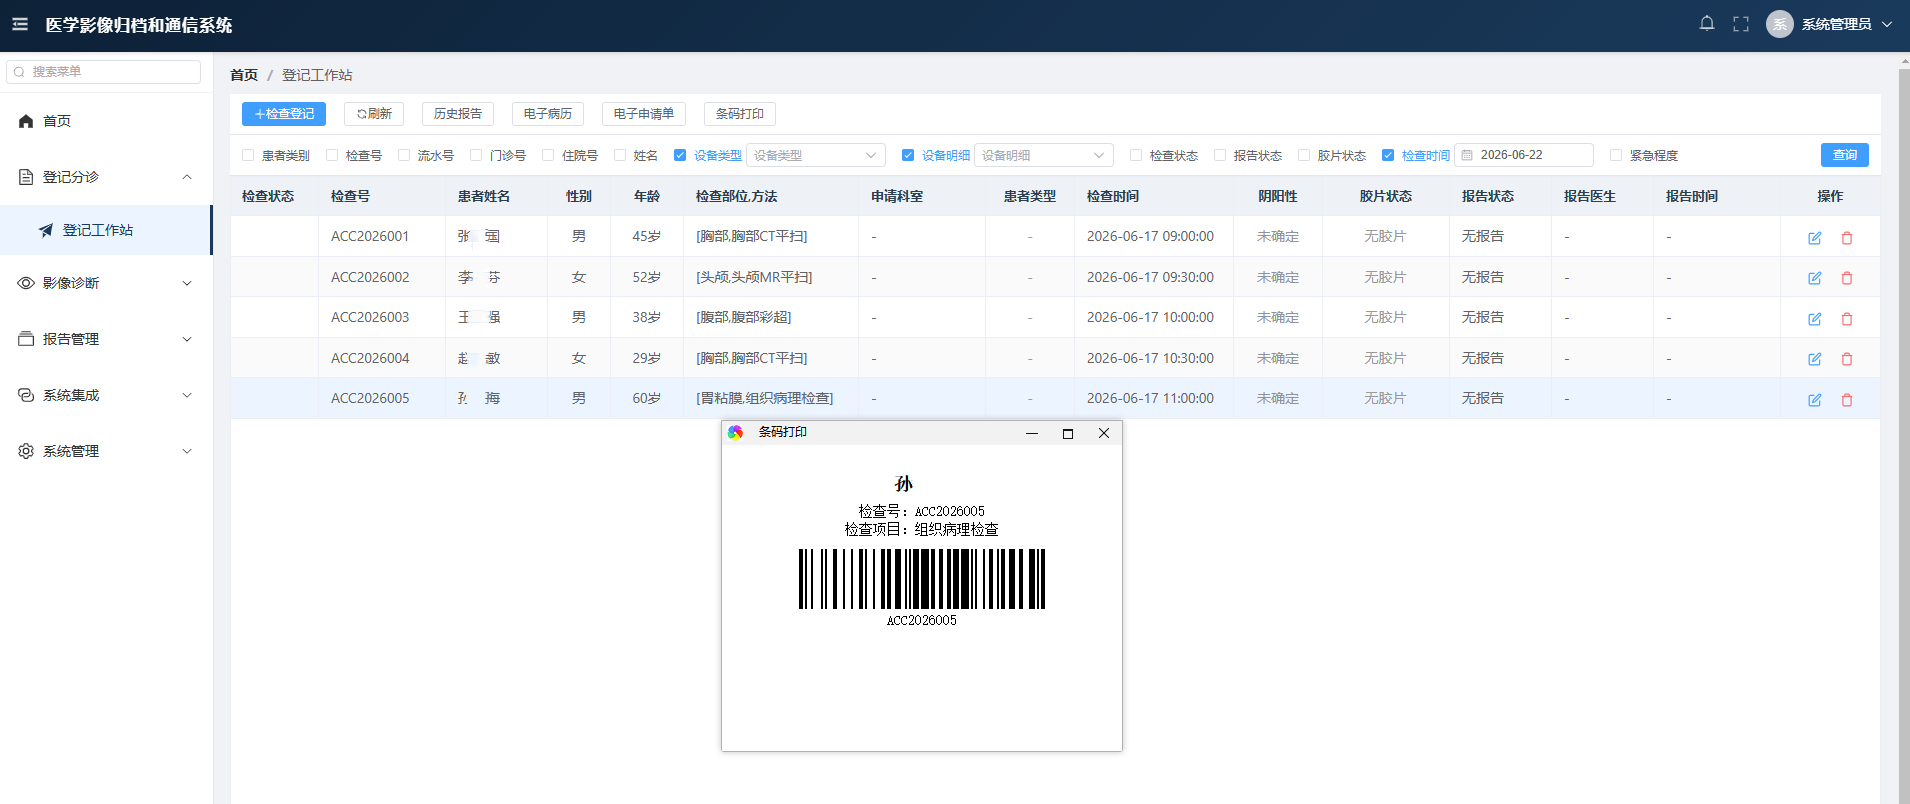
Task: Expand the 影像诊断 sidebar group
Action: 106,283
